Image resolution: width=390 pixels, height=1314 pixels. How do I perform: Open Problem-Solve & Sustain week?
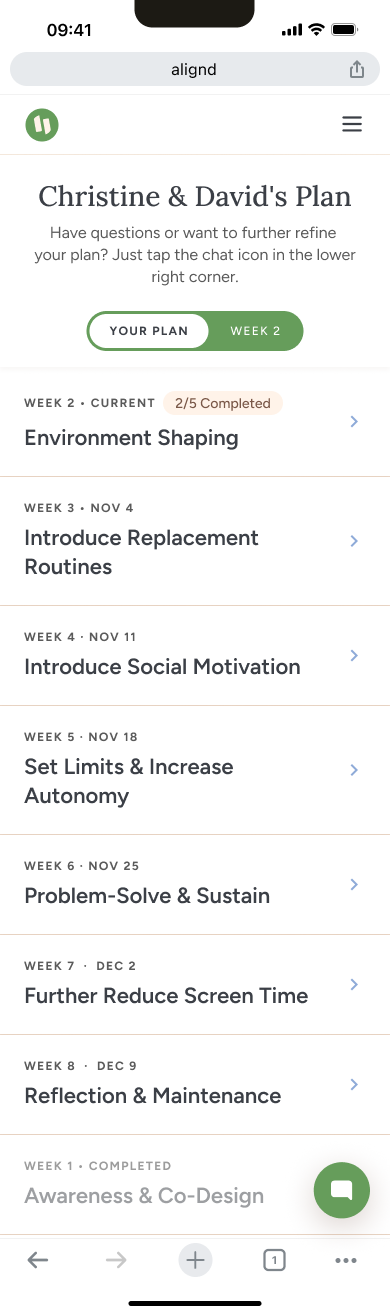195,884
